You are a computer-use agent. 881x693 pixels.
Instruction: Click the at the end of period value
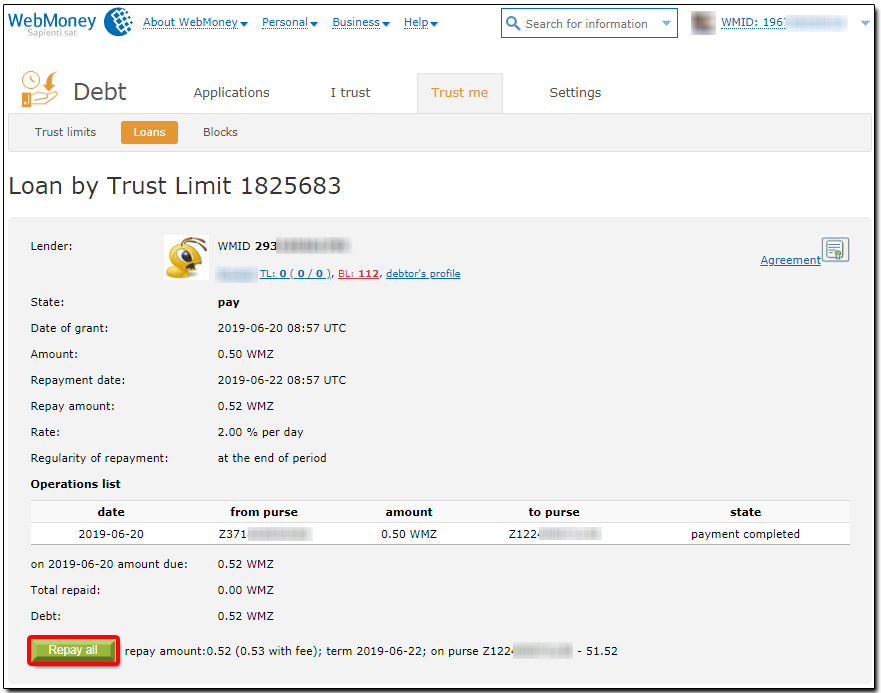pyautogui.click(x=272, y=458)
